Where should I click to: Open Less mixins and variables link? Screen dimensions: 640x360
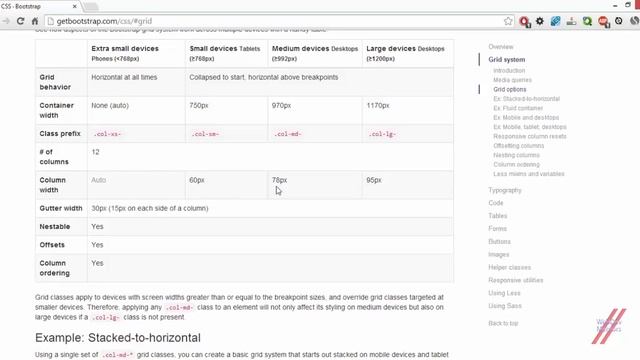[529, 174]
